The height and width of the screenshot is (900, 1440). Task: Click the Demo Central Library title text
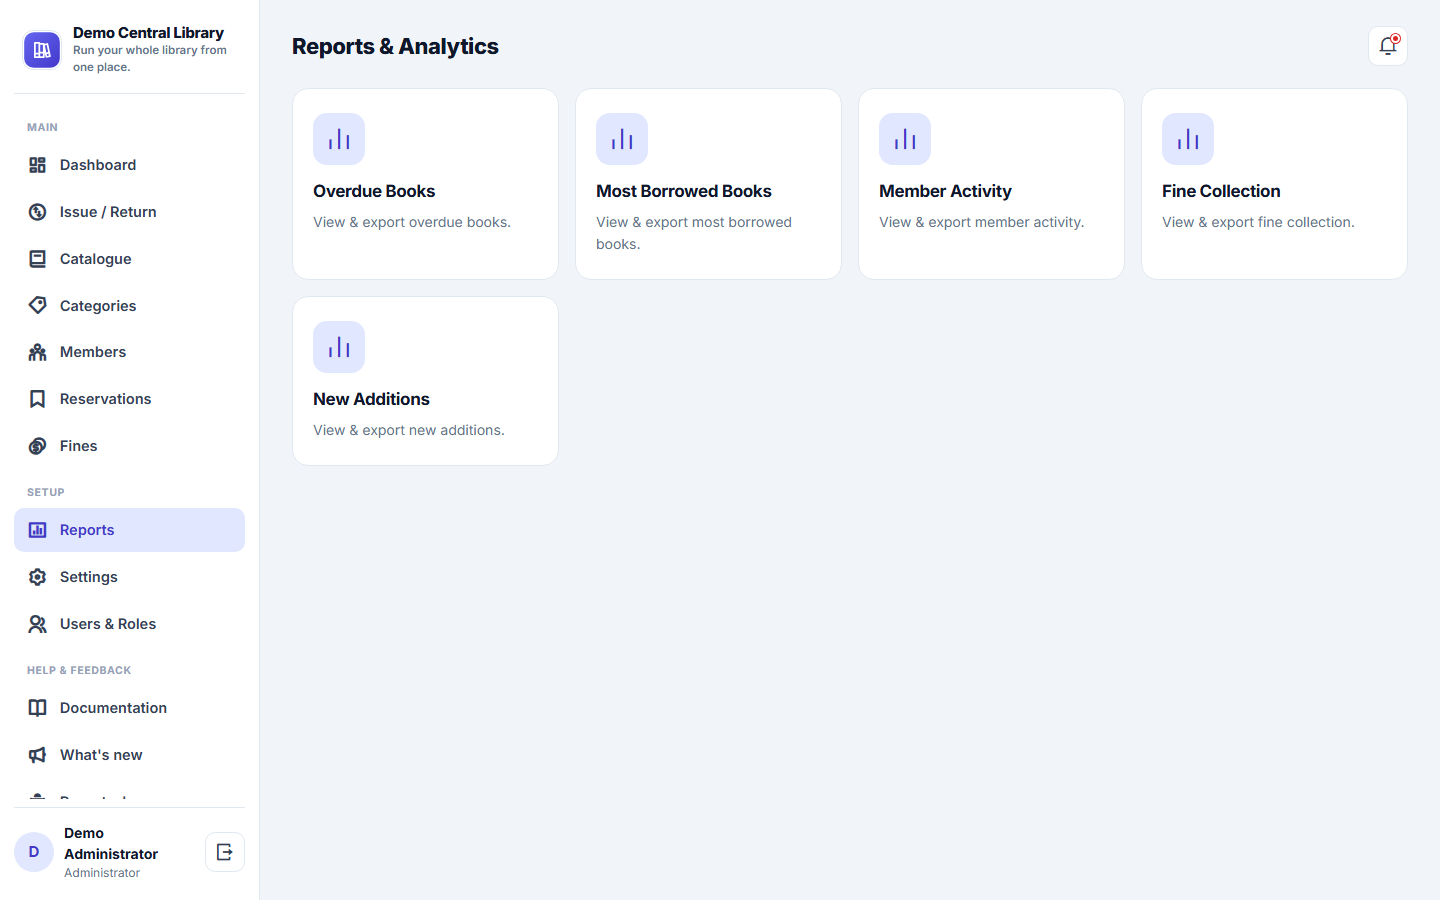tap(148, 33)
